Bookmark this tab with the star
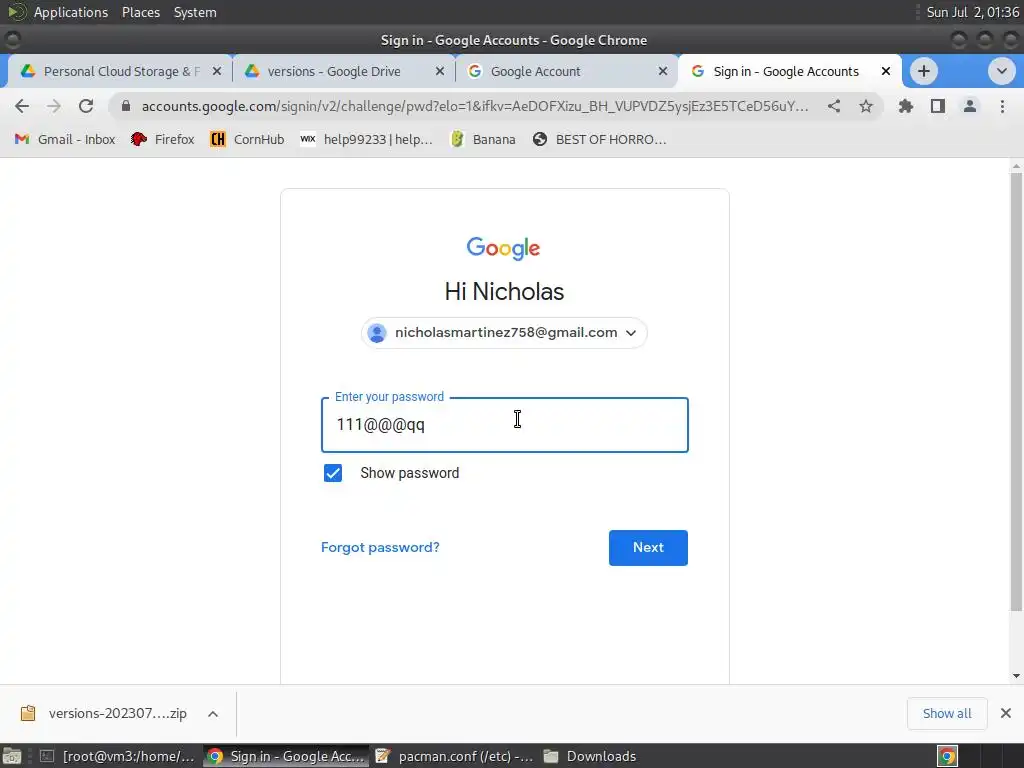This screenshot has height=768, width=1024. point(866,106)
